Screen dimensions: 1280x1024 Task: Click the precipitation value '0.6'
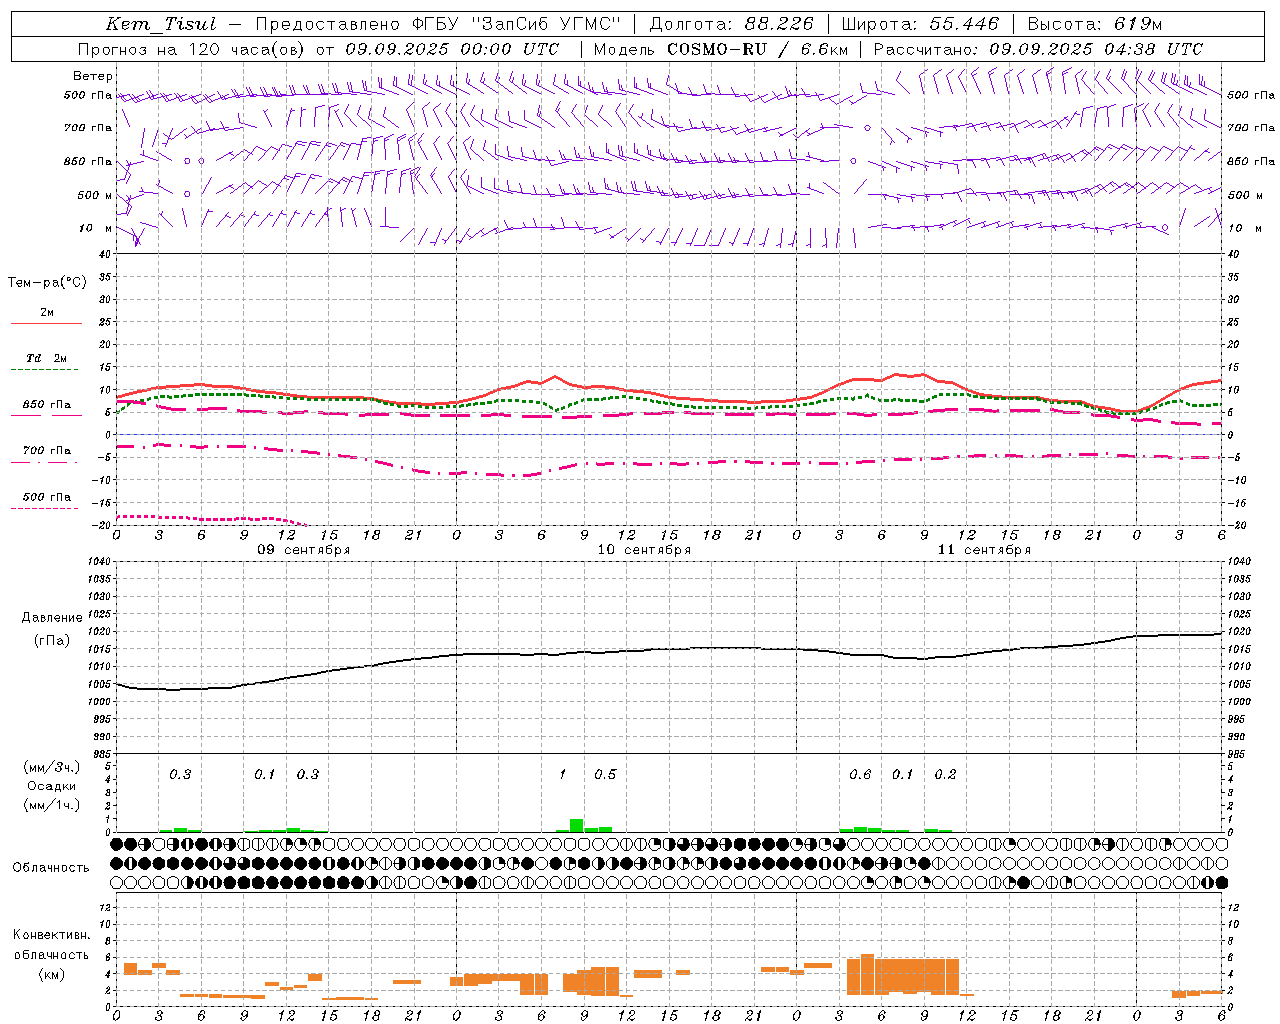(860, 775)
